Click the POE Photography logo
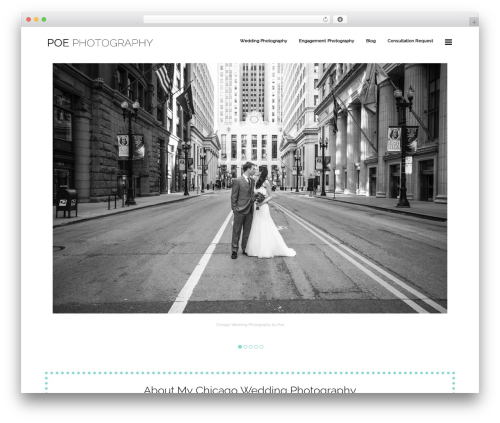500x423 pixels. pyautogui.click(x=100, y=43)
